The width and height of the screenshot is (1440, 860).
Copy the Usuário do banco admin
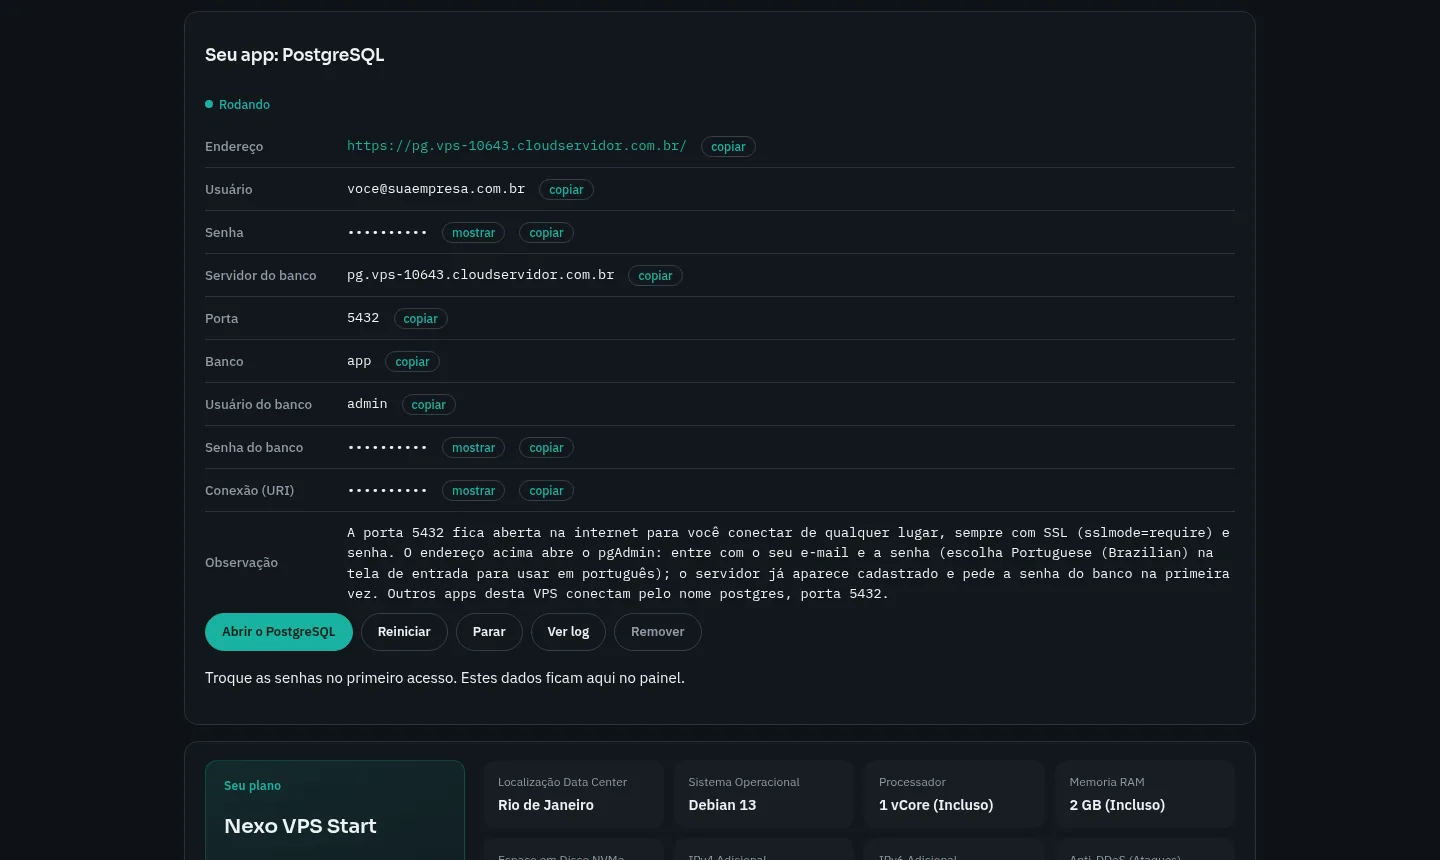[428, 405]
